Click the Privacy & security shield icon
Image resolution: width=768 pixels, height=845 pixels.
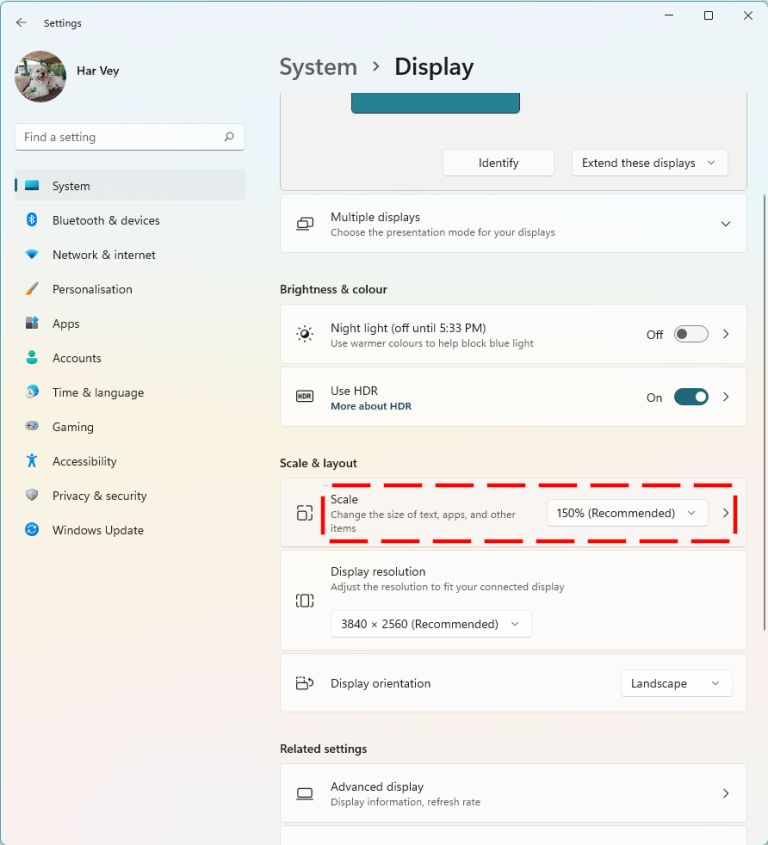tap(32, 496)
